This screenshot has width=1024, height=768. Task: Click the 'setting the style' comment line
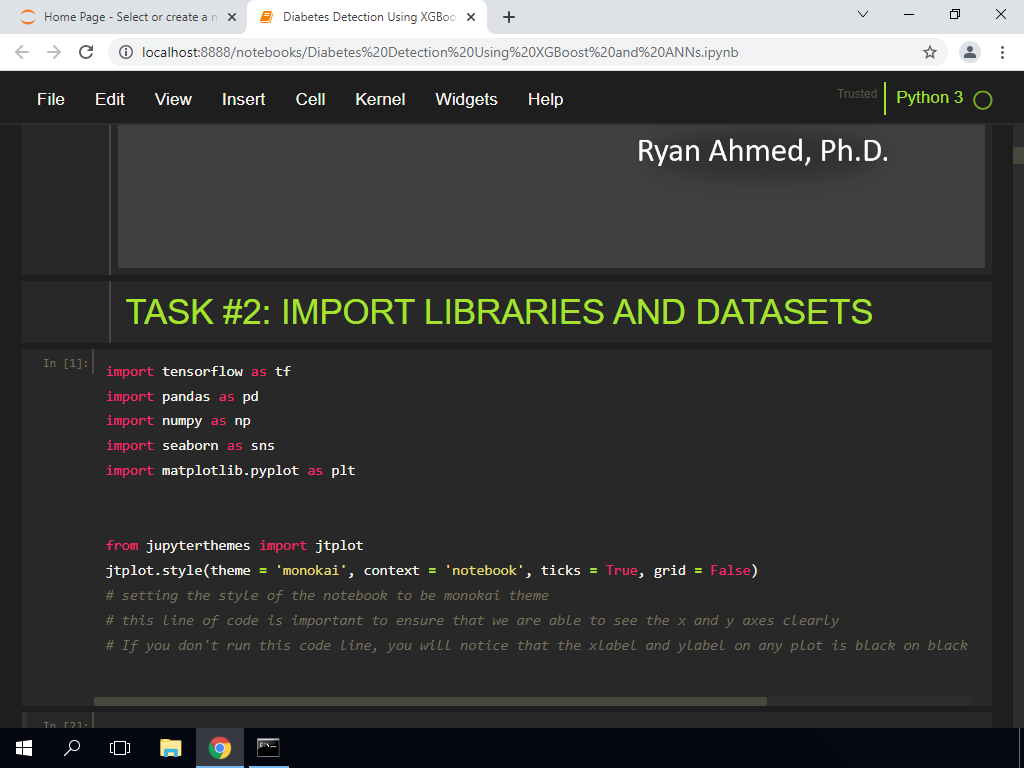pyautogui.click(x=327, y=596)
